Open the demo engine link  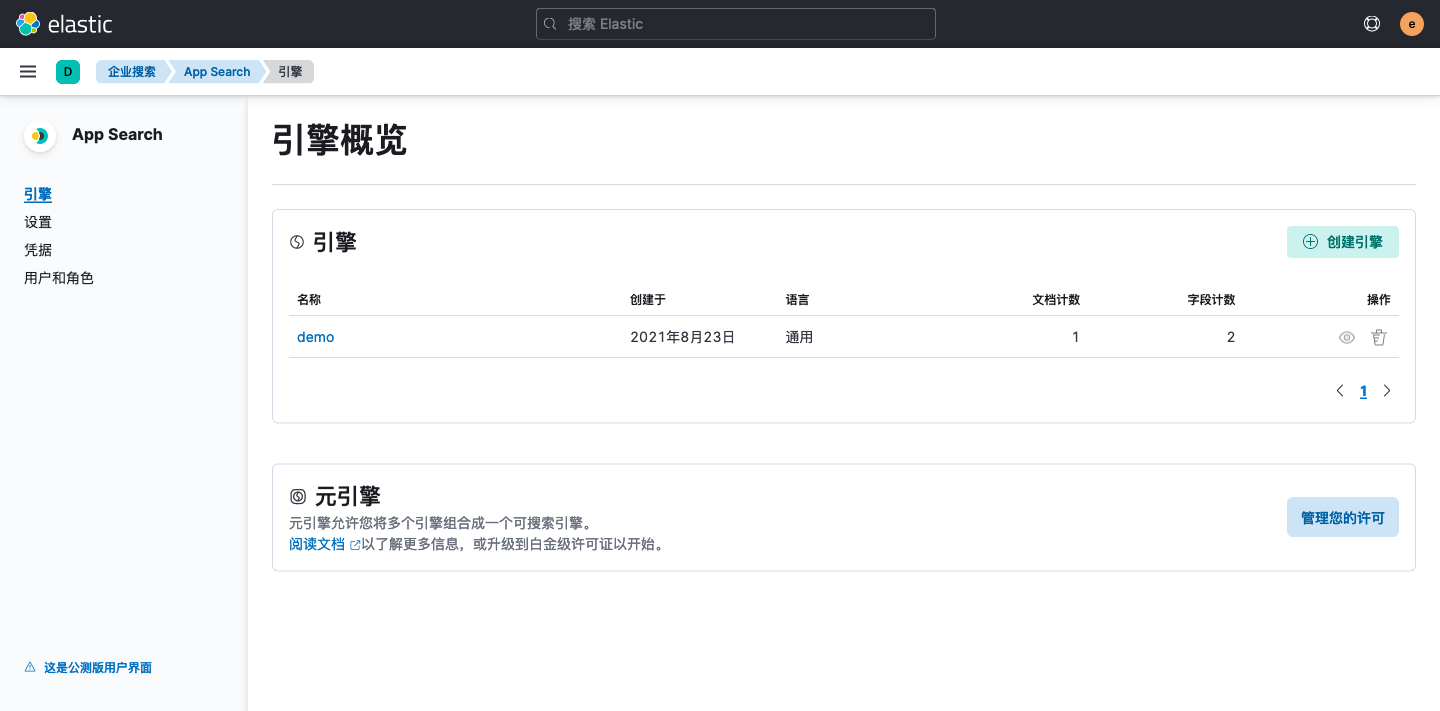(x=315, y=337)
